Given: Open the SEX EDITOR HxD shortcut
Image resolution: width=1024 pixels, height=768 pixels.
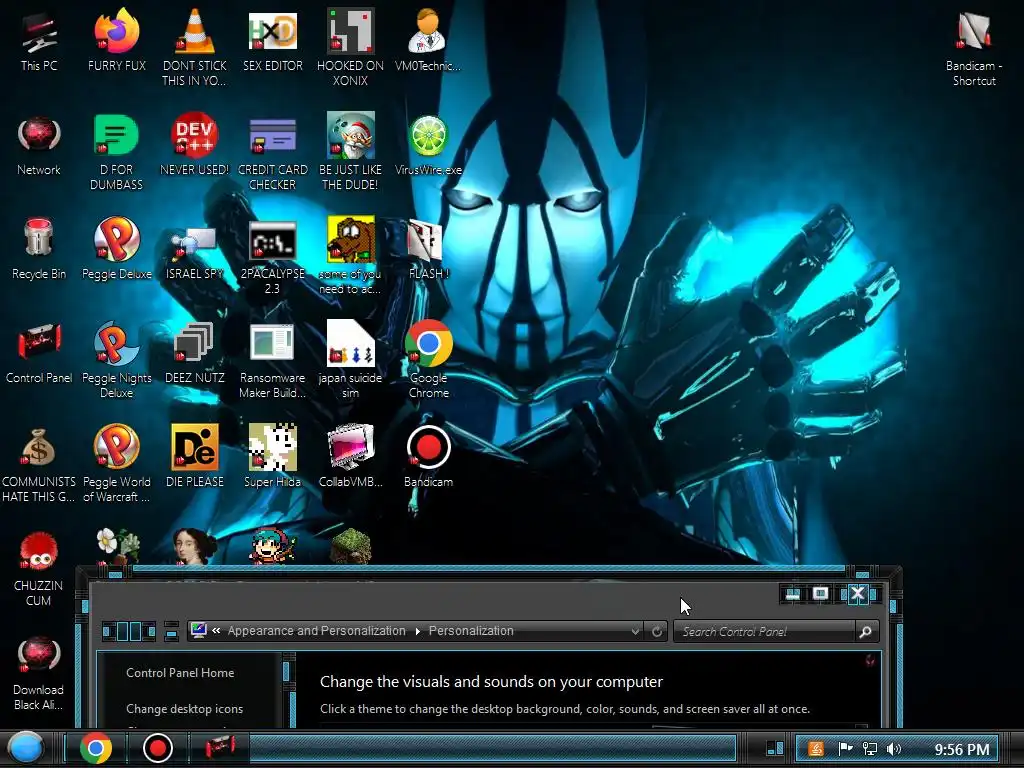Looking at the screenshot, I should tap(272, 41).
